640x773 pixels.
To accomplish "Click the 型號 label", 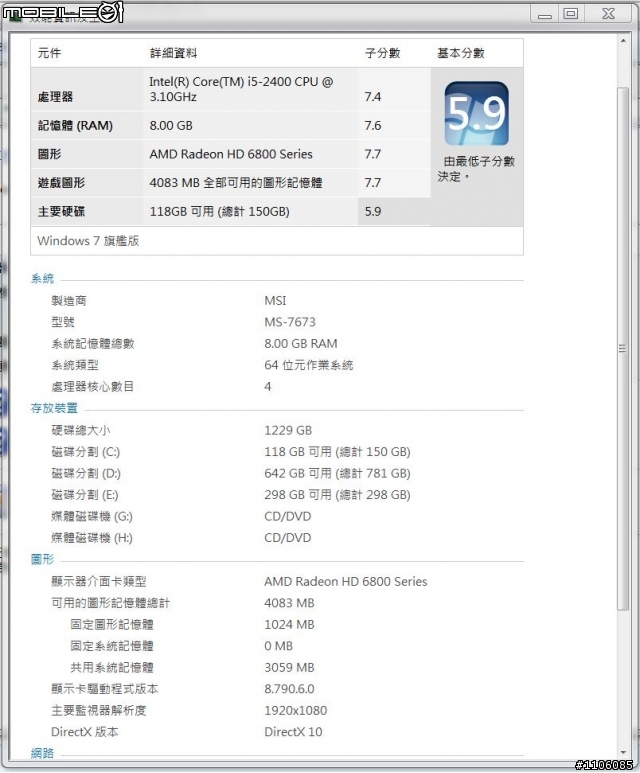I will [63, 322].
